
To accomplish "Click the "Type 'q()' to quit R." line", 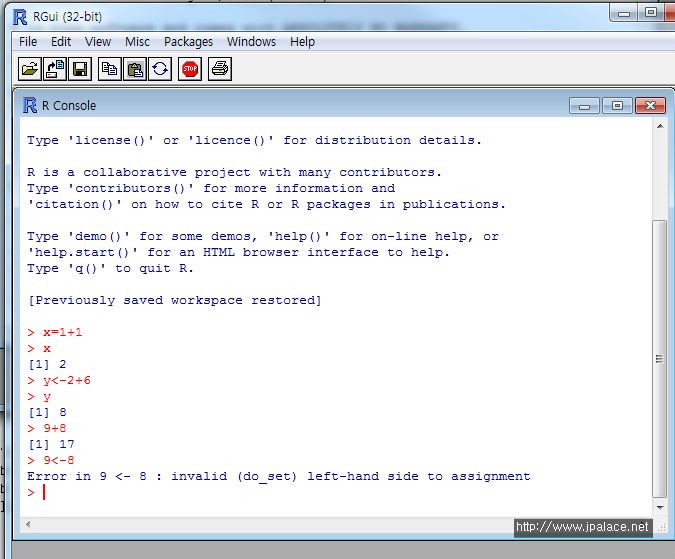I will pos(110,269).
